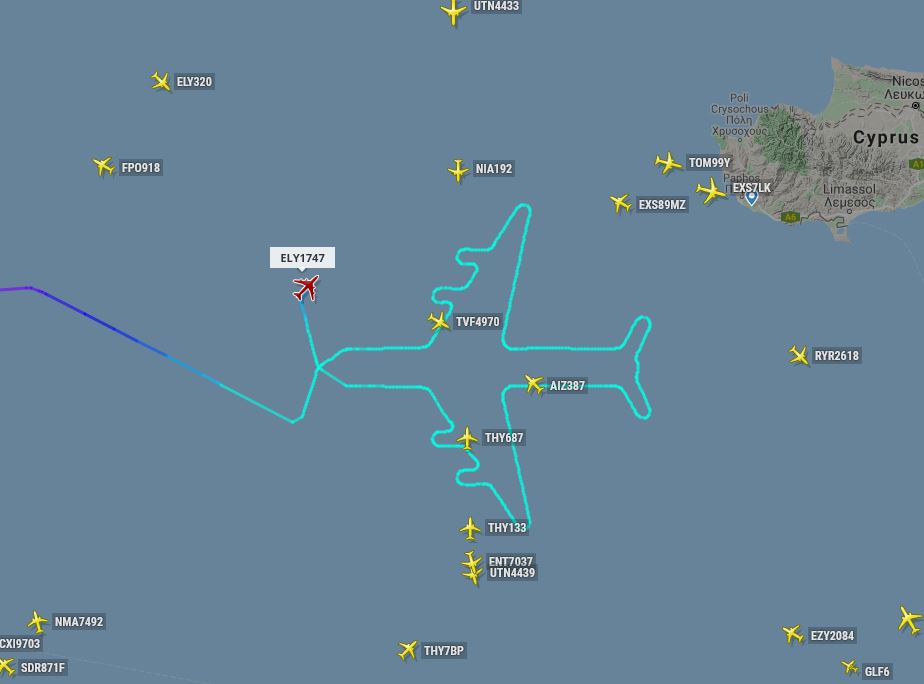
Task: Click the ELY320 plane icon
Action: tap(161, 81)
